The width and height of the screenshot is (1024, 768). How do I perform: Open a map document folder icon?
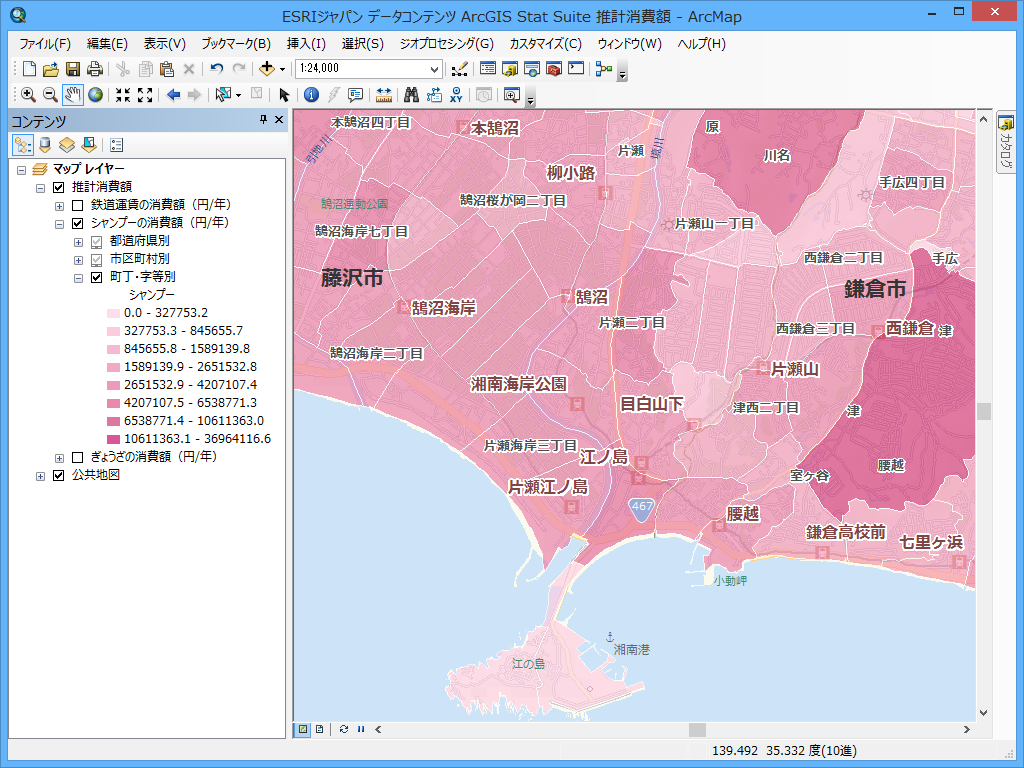[x=50, y=69]
